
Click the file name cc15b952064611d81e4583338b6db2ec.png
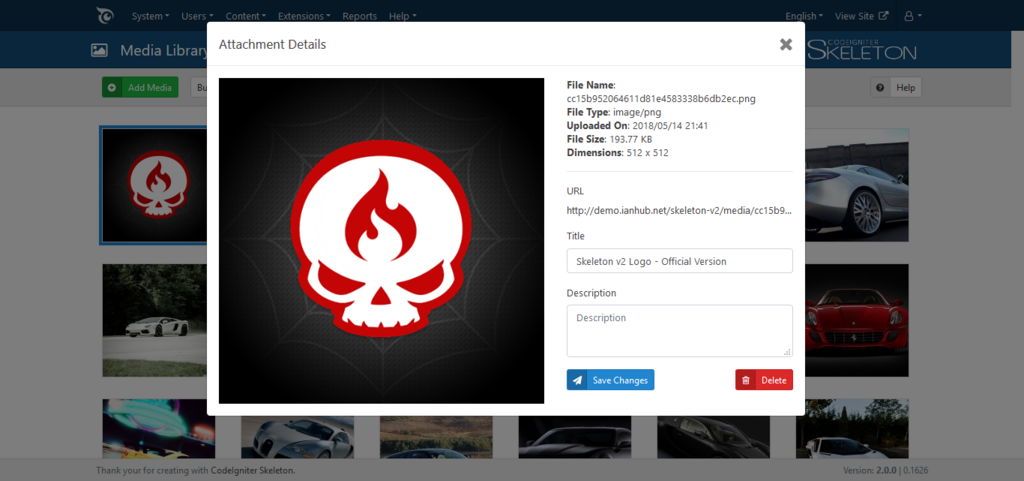661,99
